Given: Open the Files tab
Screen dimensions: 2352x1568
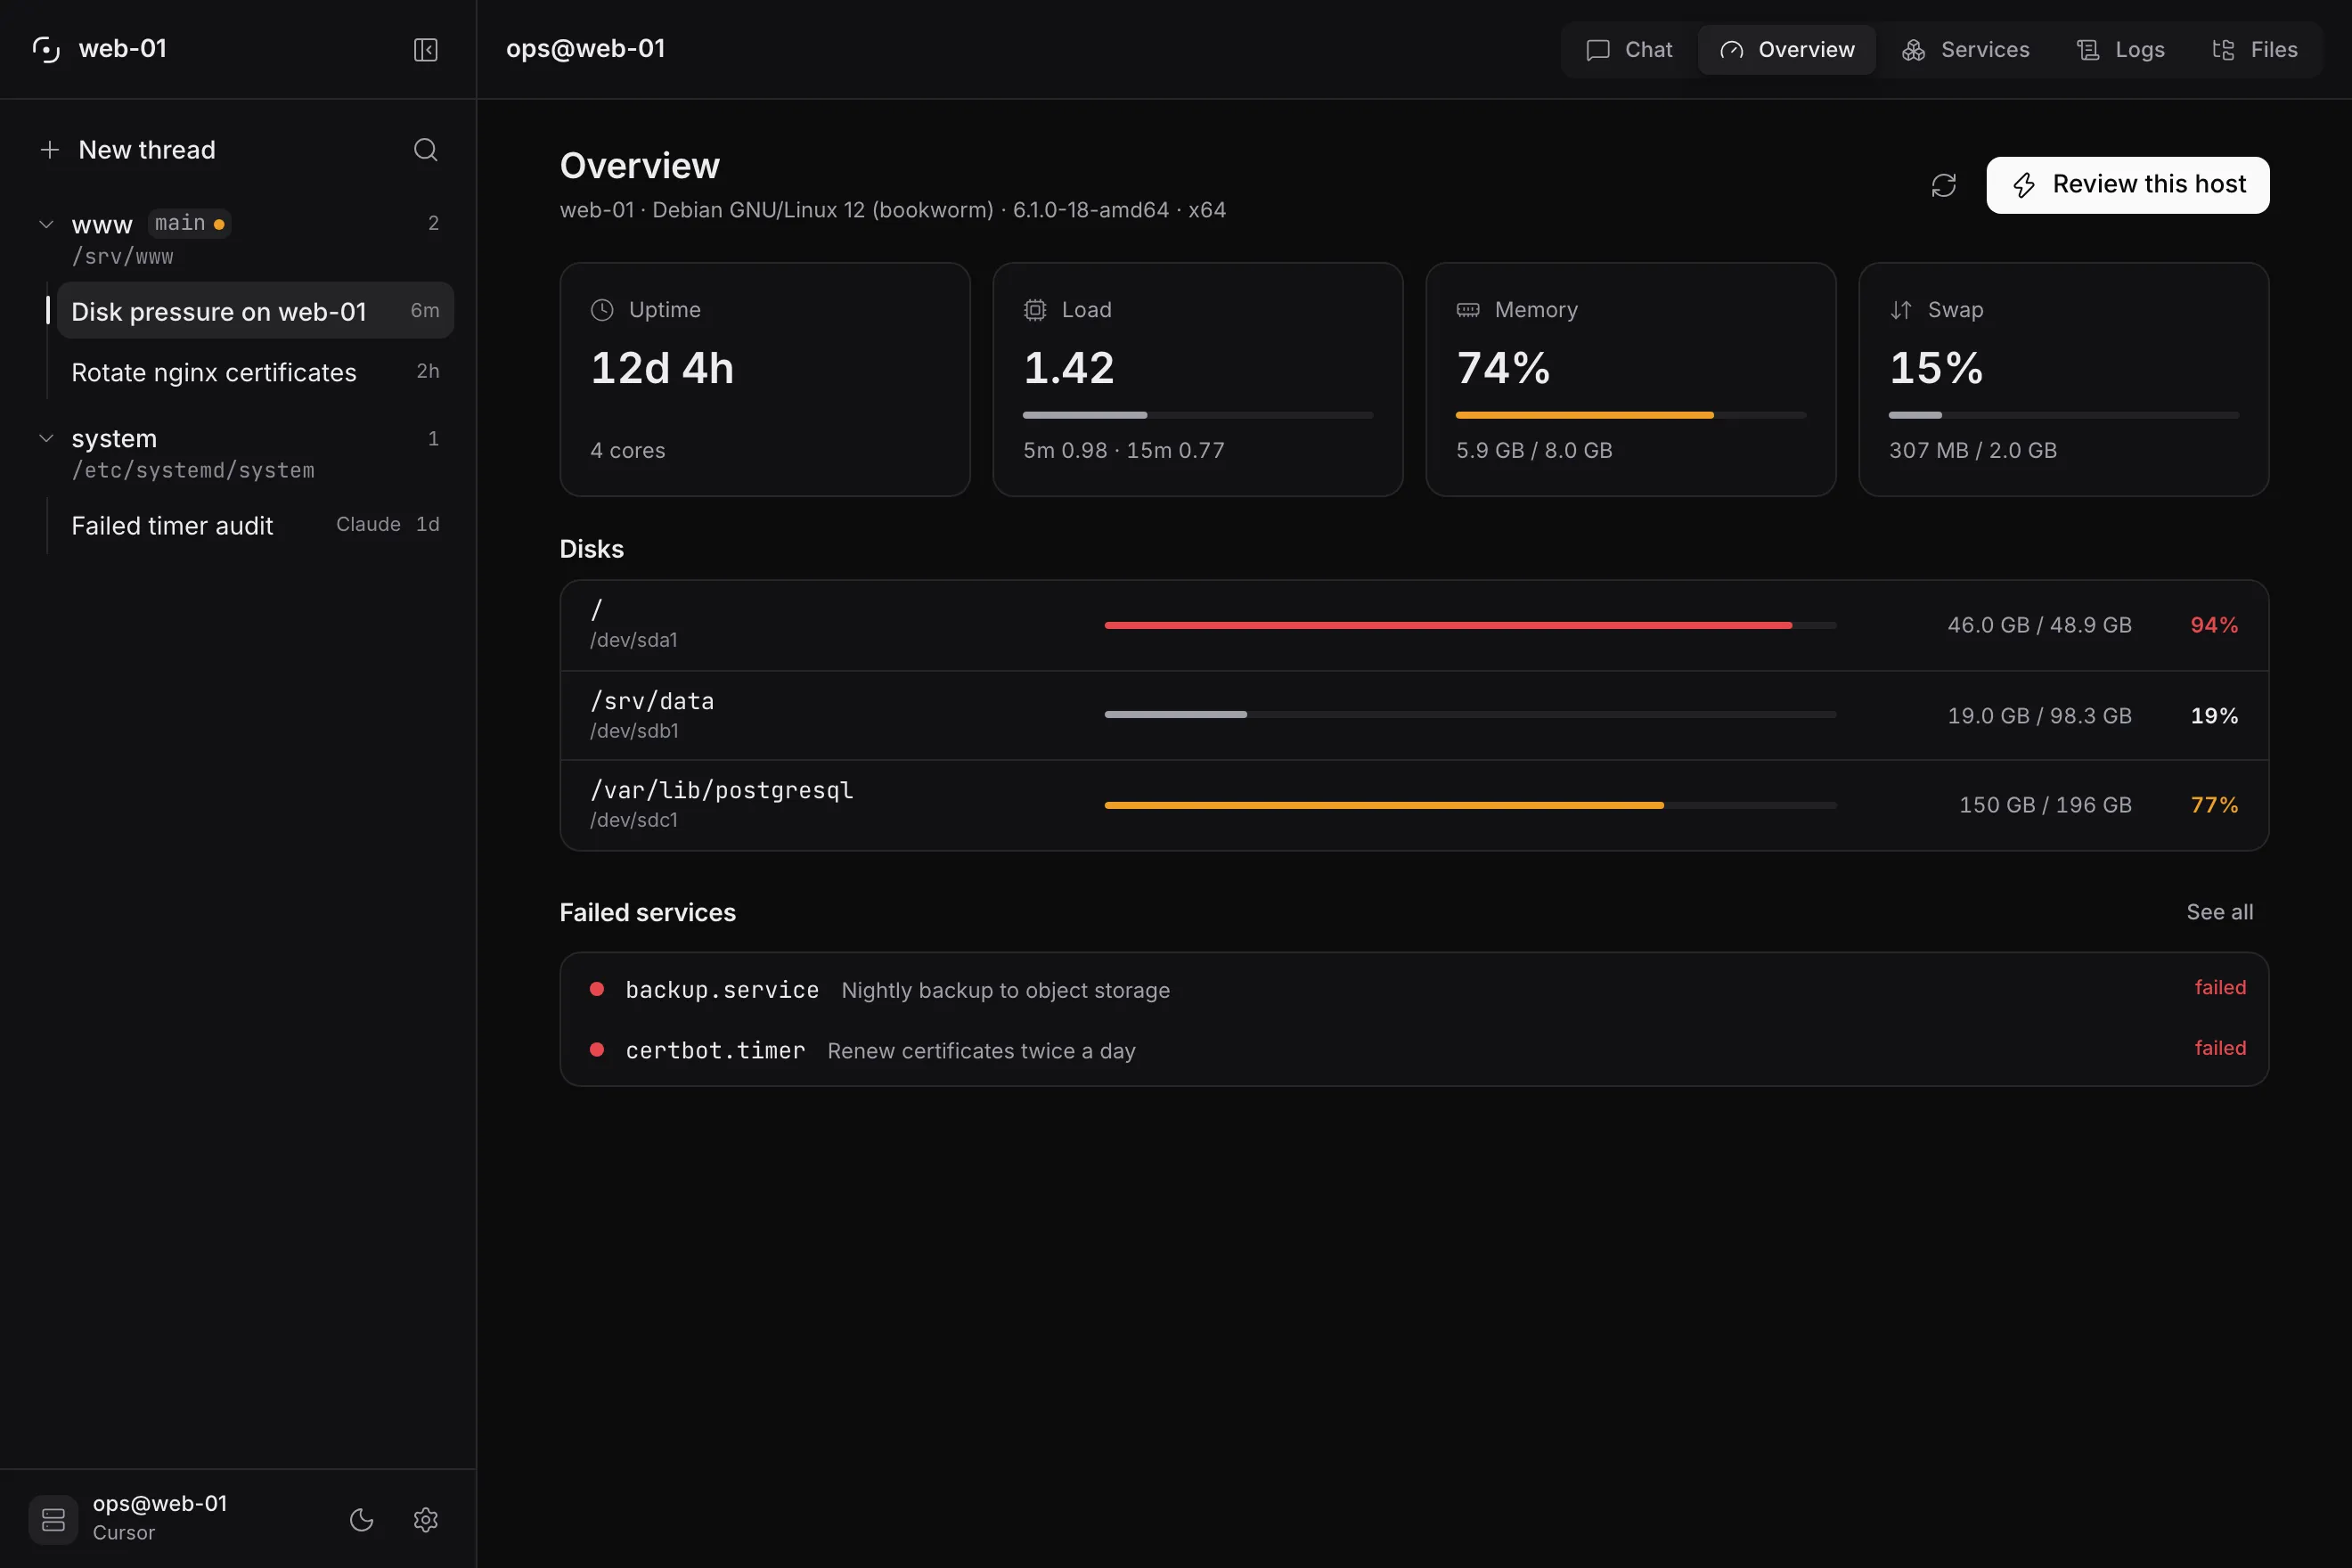Looking at the screenshot, I should tap(2255, 50).
